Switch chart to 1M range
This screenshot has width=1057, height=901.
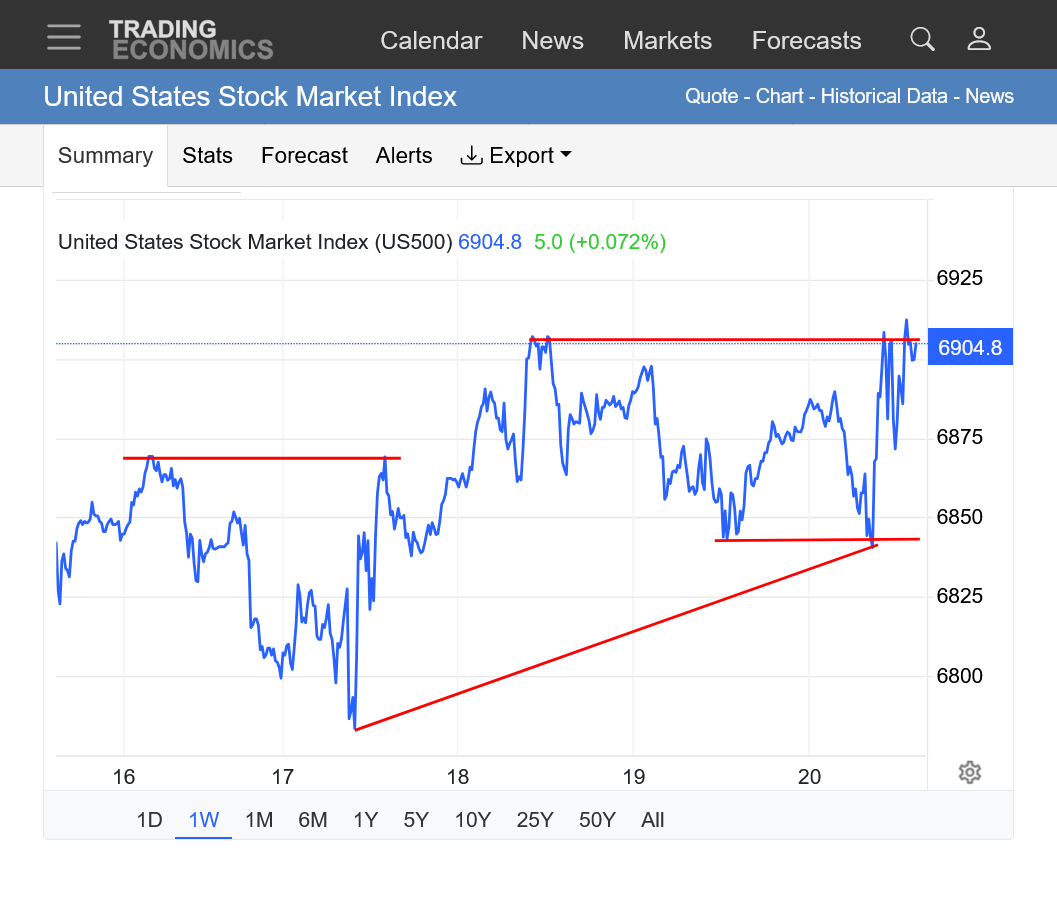(x=259, y=820)
